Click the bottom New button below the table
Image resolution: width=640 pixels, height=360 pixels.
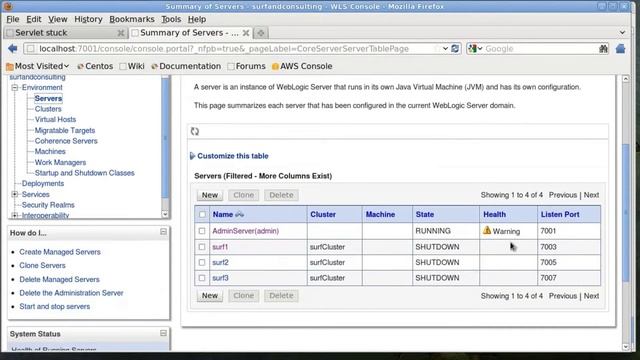click(210, 296)
